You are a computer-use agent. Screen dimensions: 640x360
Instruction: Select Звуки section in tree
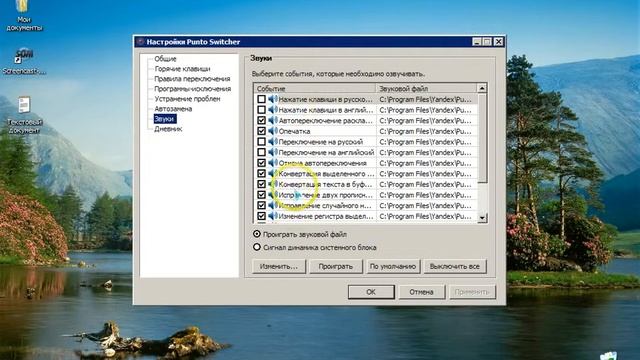coord(165,119)
